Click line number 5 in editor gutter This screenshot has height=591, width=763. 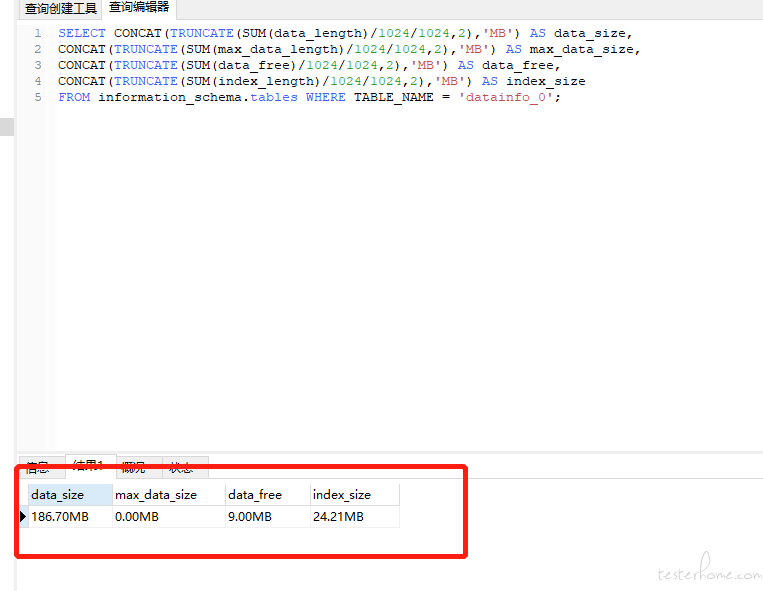(x=37, y=97)
